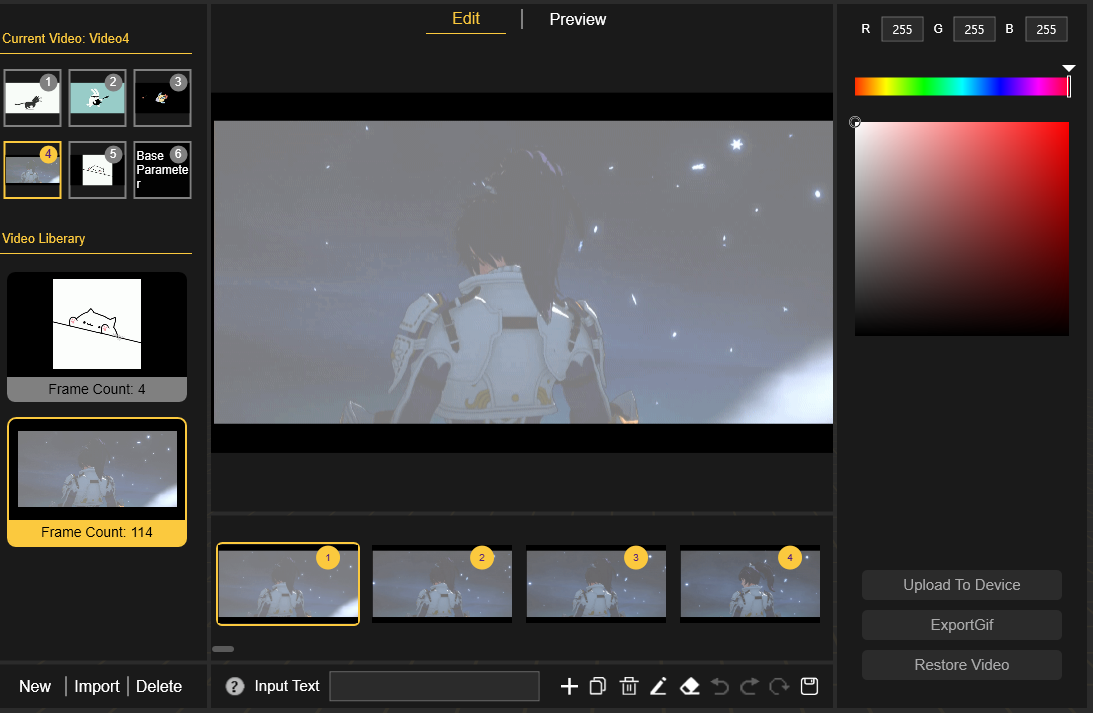Select video slot 1 thumbnail
This screenshot has width=1093, height=713.
click(32, 98)
